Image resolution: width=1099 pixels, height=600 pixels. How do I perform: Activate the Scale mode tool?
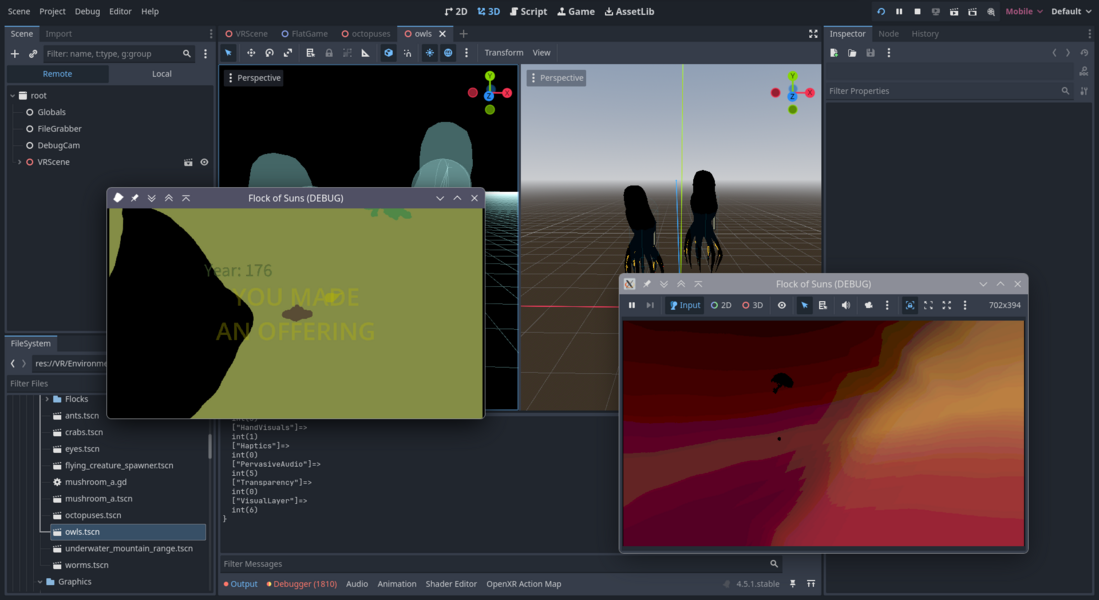(x=287, y=52)
